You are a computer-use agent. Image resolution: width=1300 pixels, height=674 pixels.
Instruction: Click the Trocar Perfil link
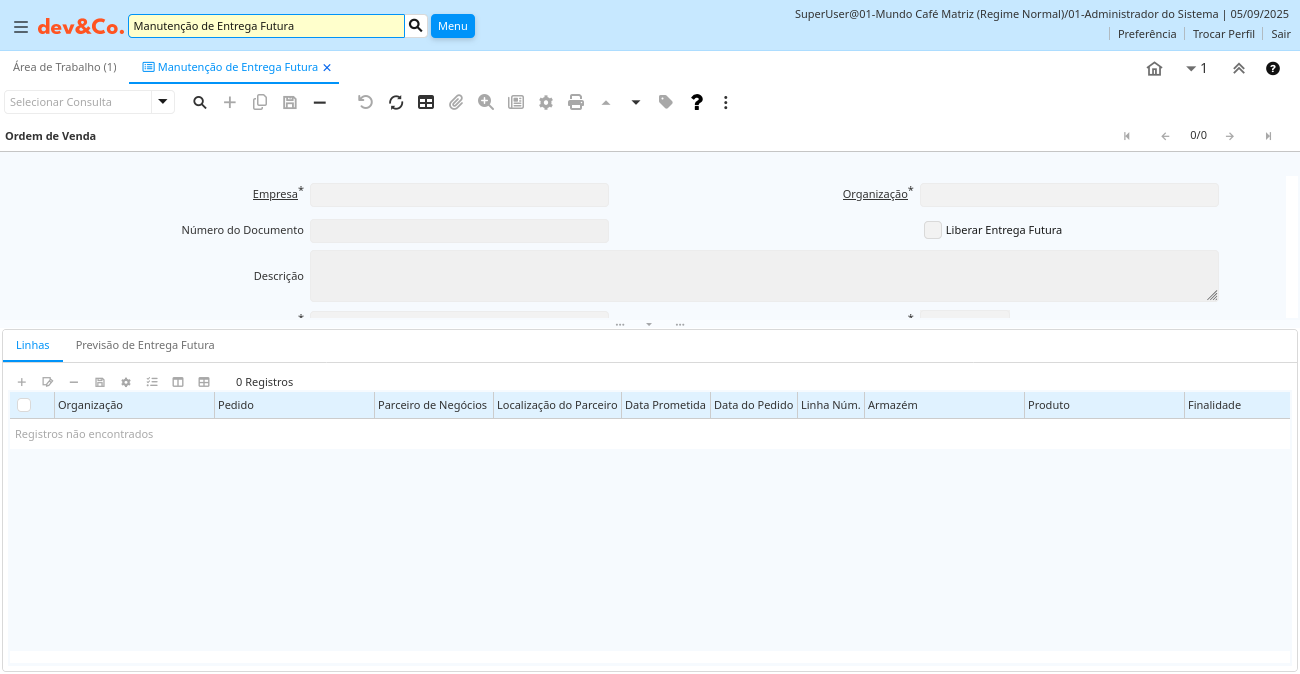(1223, 34)
